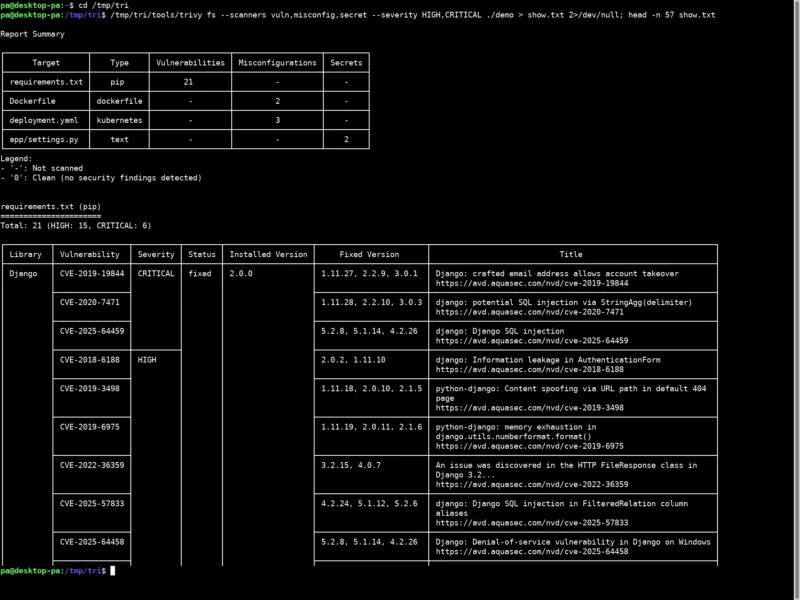Select the kubernetes type cell
The image size is (800, 600).
[x=119, y=120]
